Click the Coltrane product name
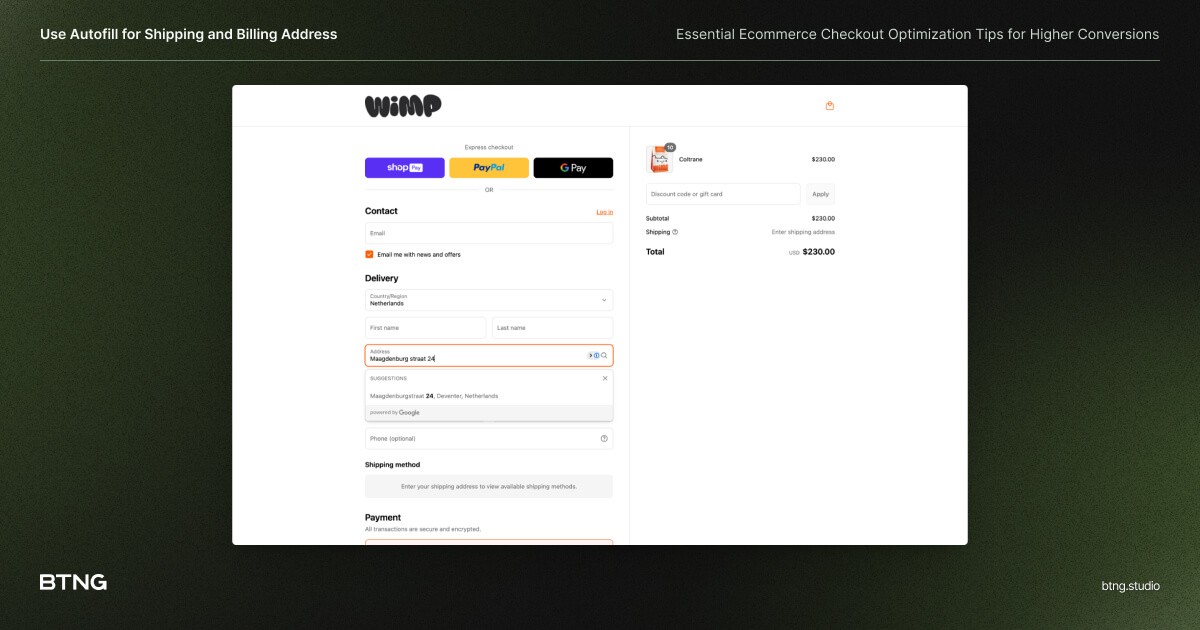Screen dimensions: 1200x630 [x=691, y=159]
